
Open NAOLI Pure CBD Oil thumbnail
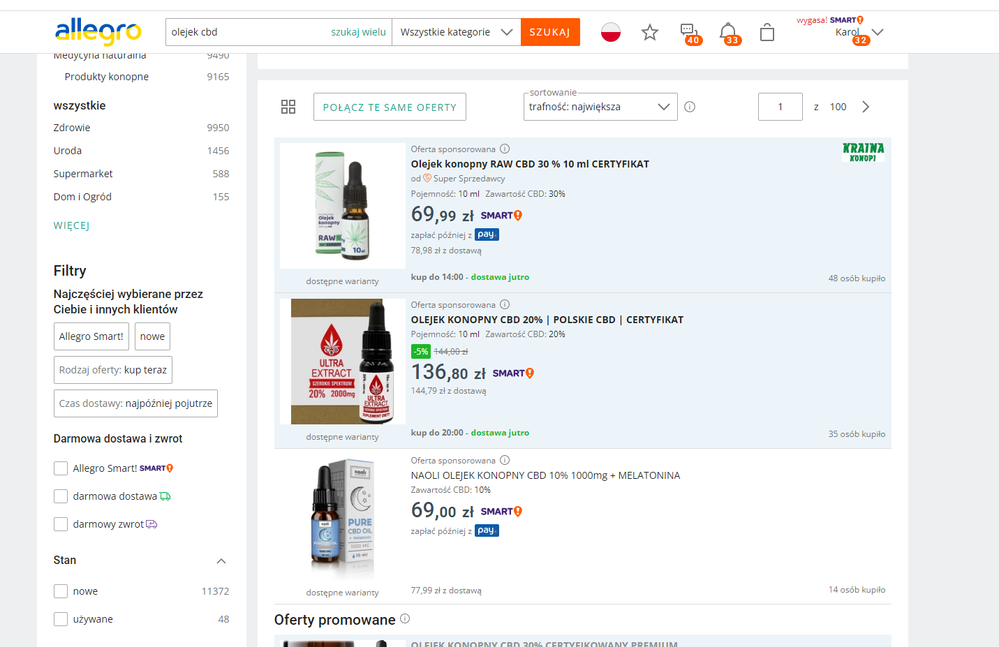click(x=342, y=516)
